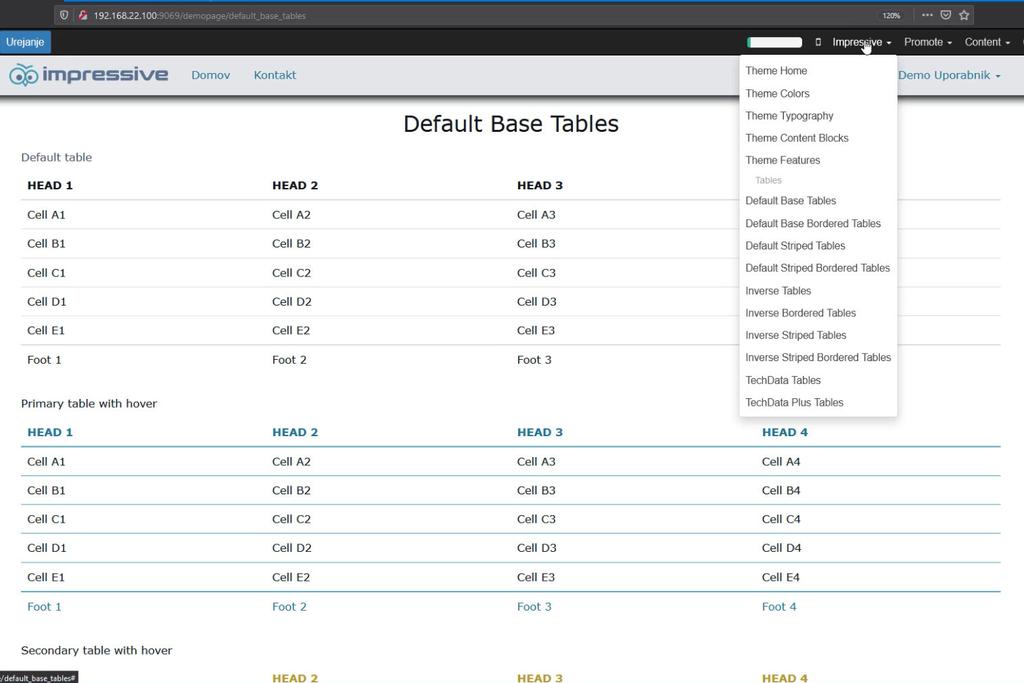Click the insecure connection lock icon
This screenshot has height=683, width=1024.
pyautogui.click(x=83, y=15)
